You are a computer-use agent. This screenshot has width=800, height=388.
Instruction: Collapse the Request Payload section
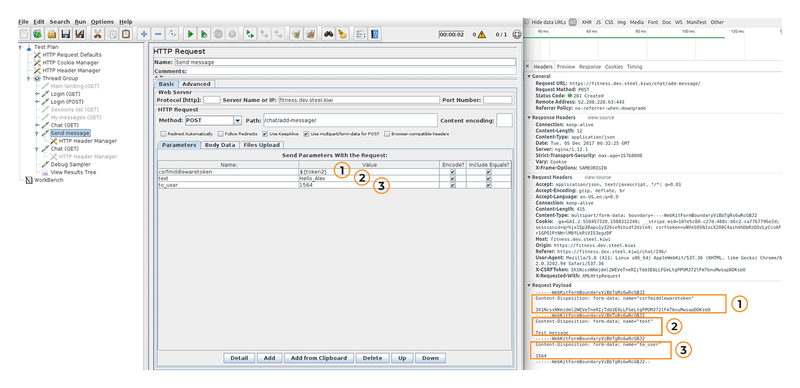(529, 285)
